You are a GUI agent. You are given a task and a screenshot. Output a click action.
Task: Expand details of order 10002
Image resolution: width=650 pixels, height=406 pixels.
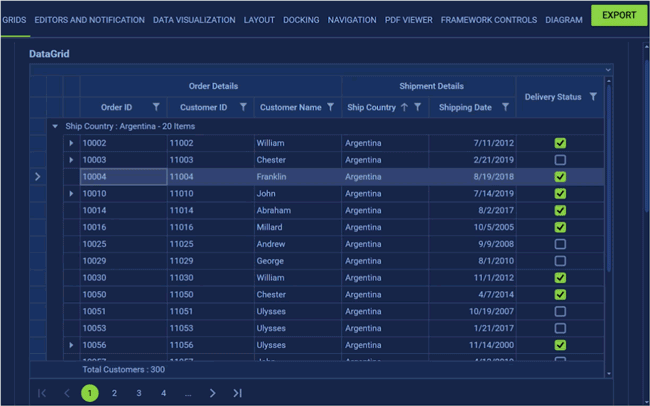coord(71,143)
